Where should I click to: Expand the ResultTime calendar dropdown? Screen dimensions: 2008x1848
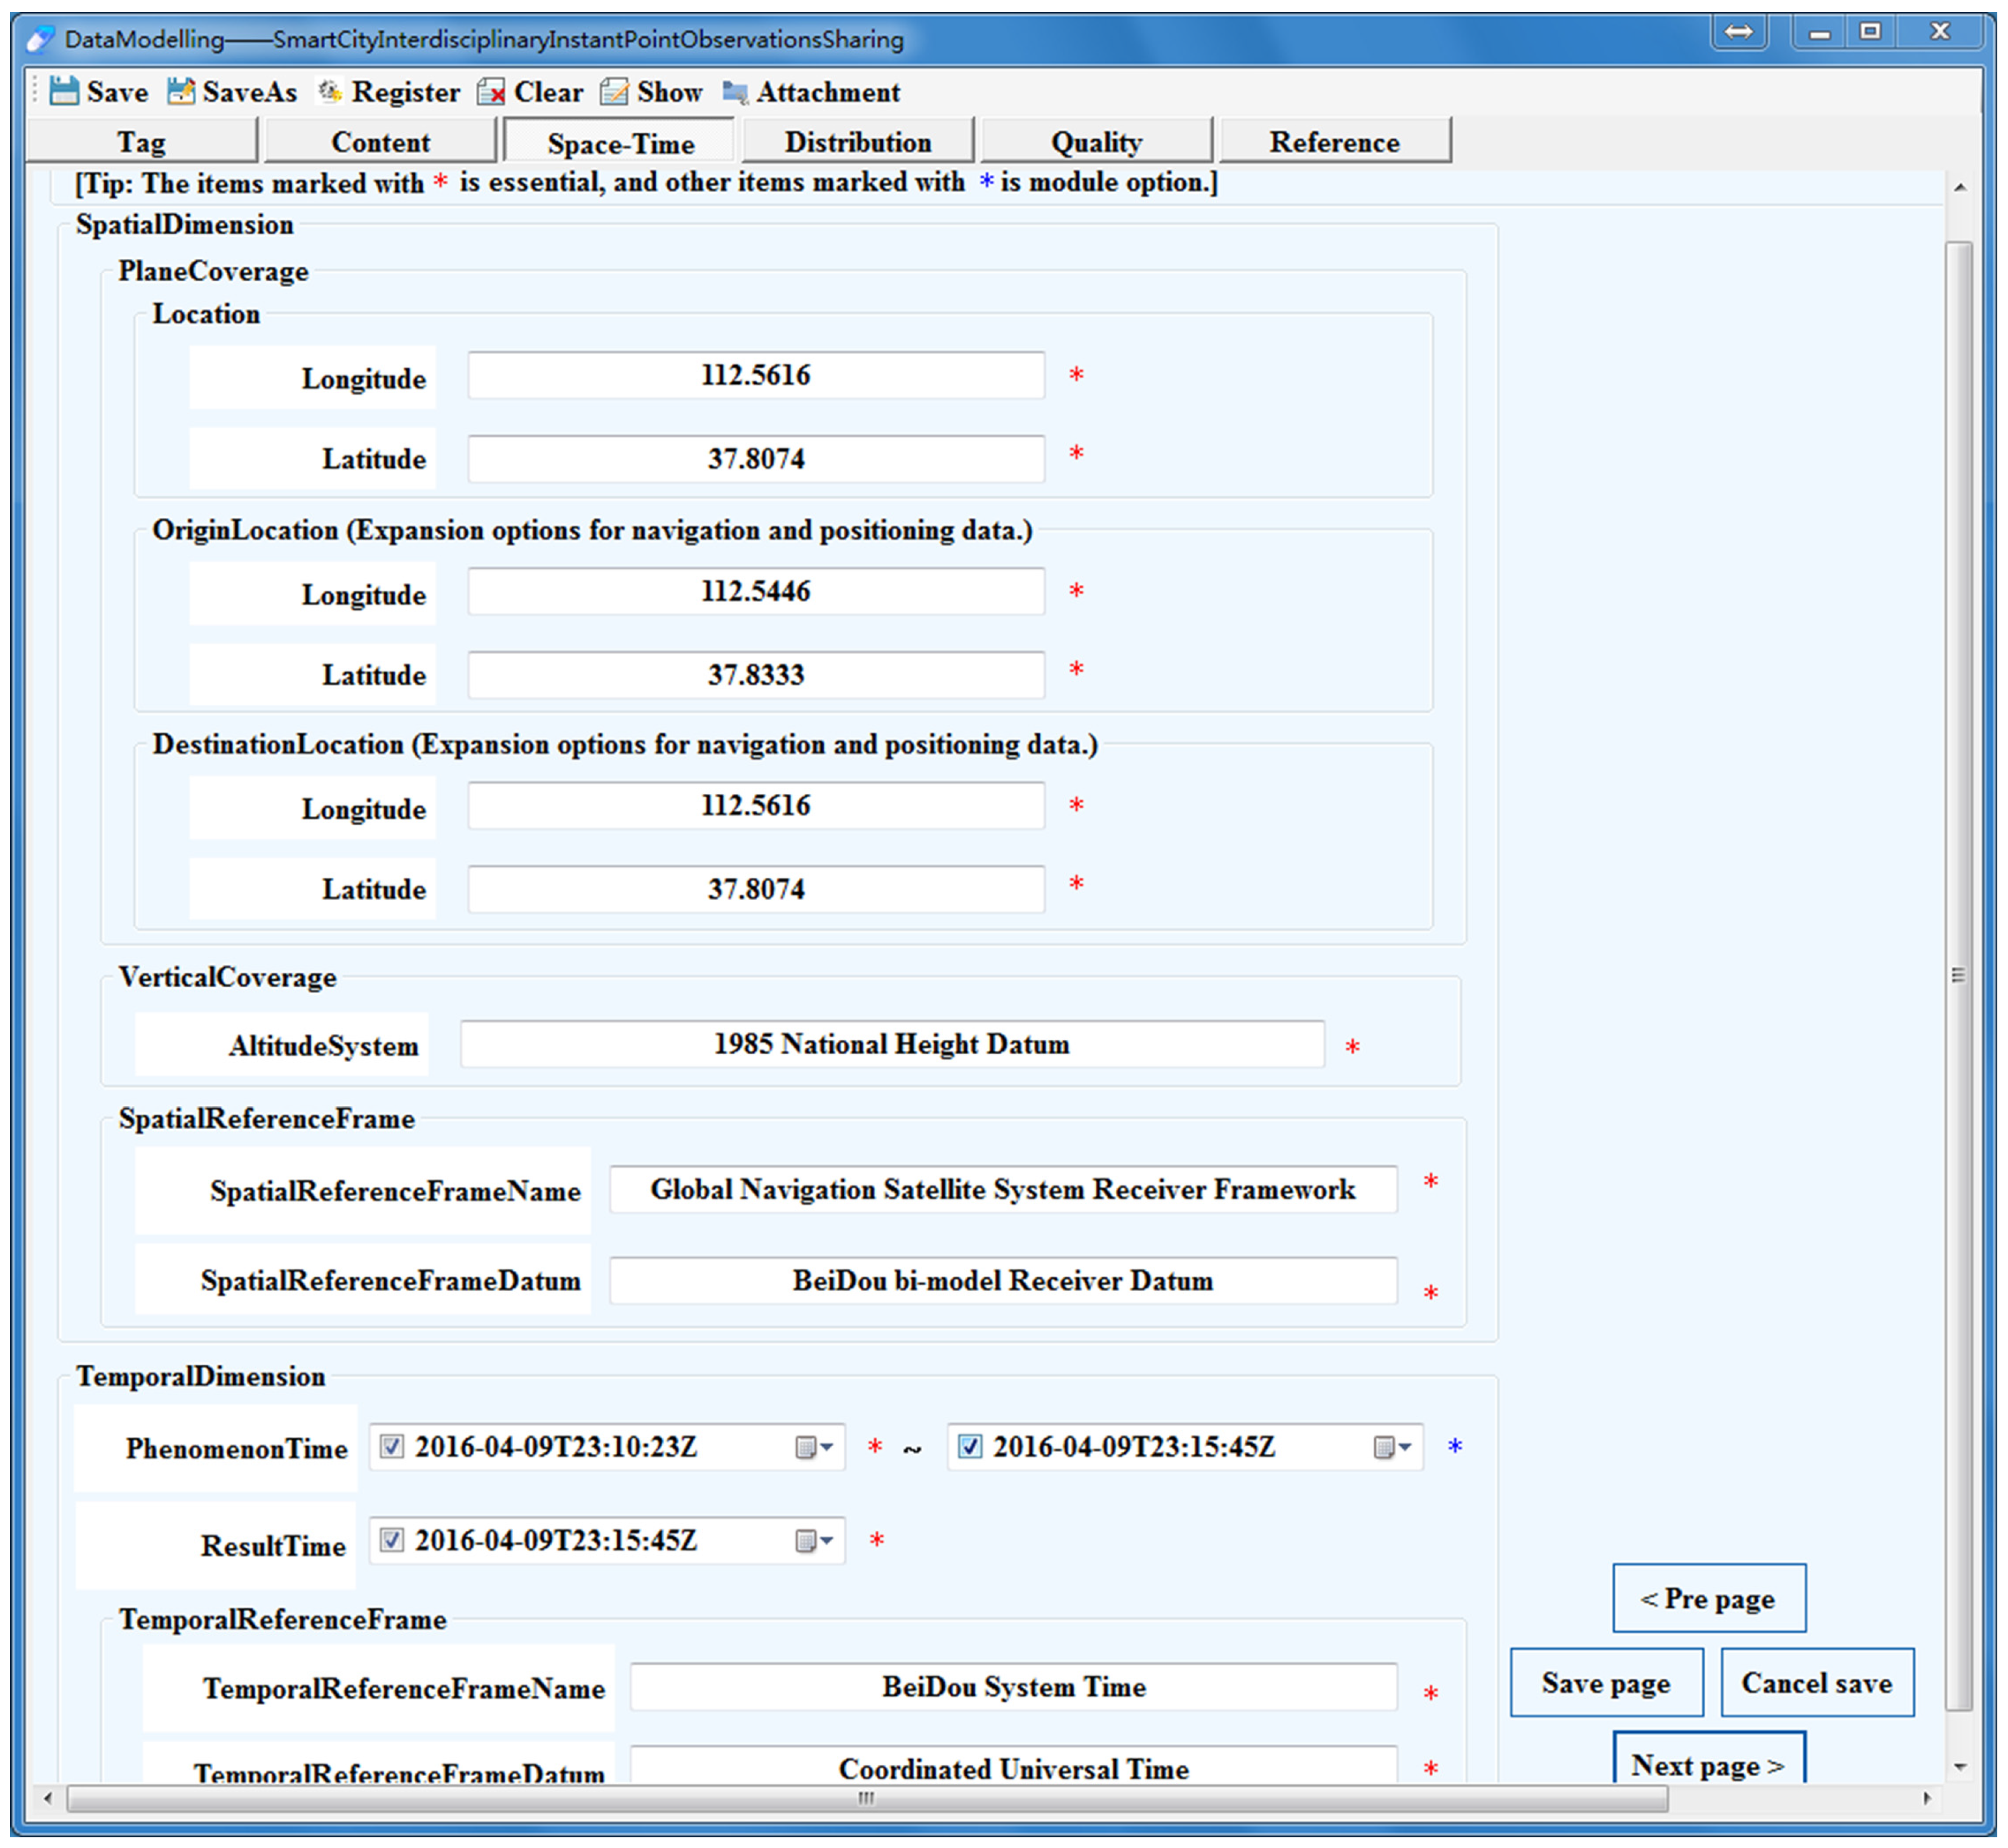coord(813,1540)
